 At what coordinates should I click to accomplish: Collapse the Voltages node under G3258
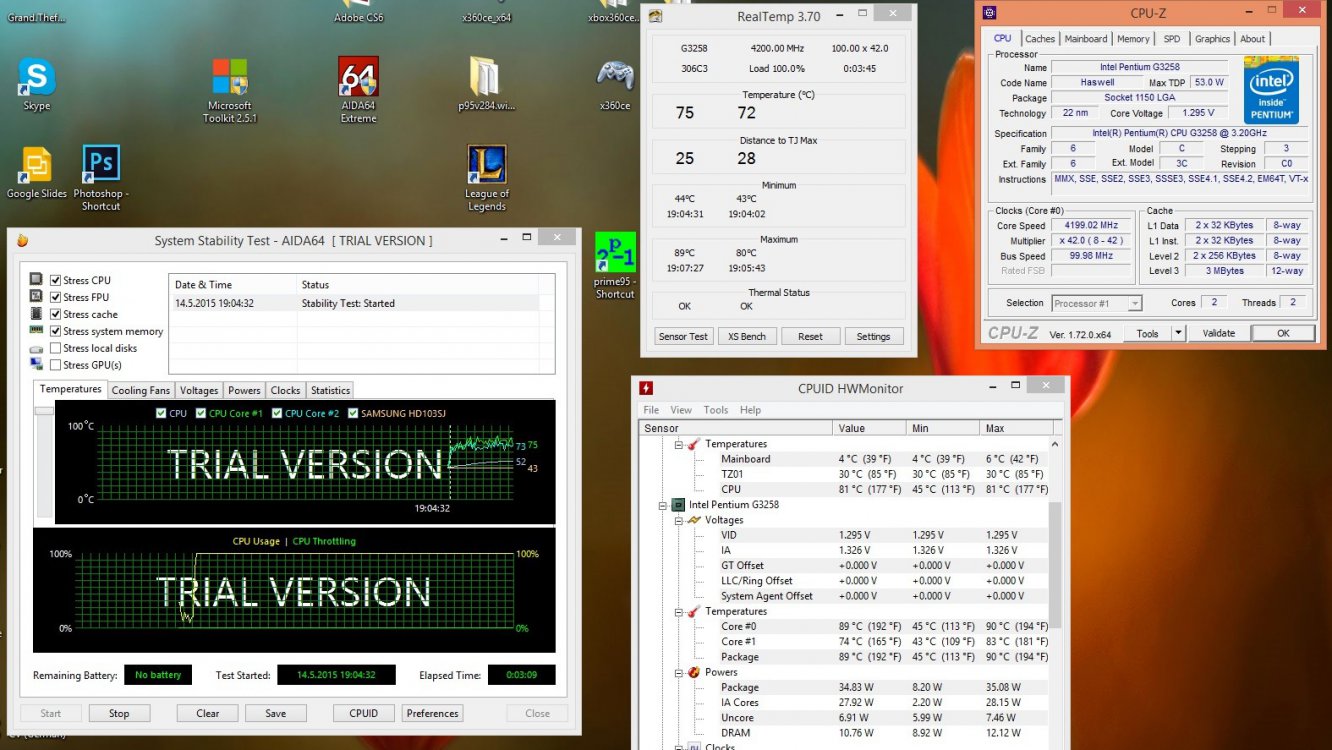click(678, 520)
